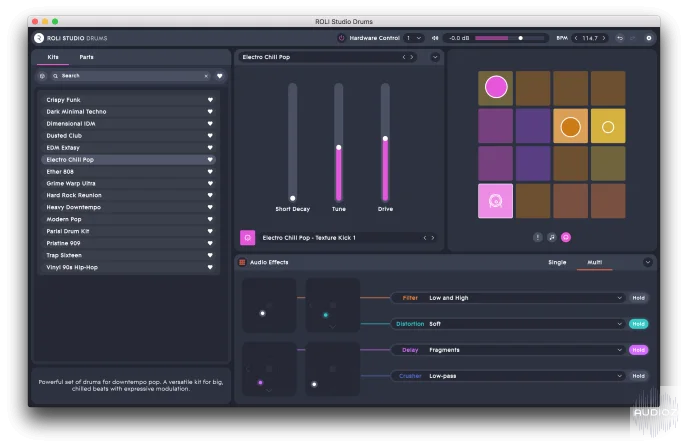Open the Crusher type dropdown
The width and height of the screenshot is (688, 447).
click(x=508, y=376)
